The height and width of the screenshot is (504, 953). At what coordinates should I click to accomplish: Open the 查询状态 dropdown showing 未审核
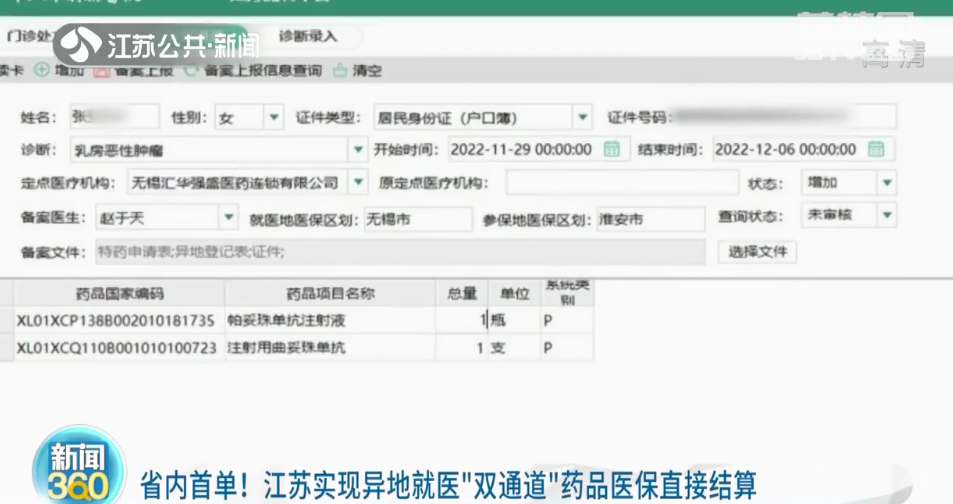tap(886, 215)
